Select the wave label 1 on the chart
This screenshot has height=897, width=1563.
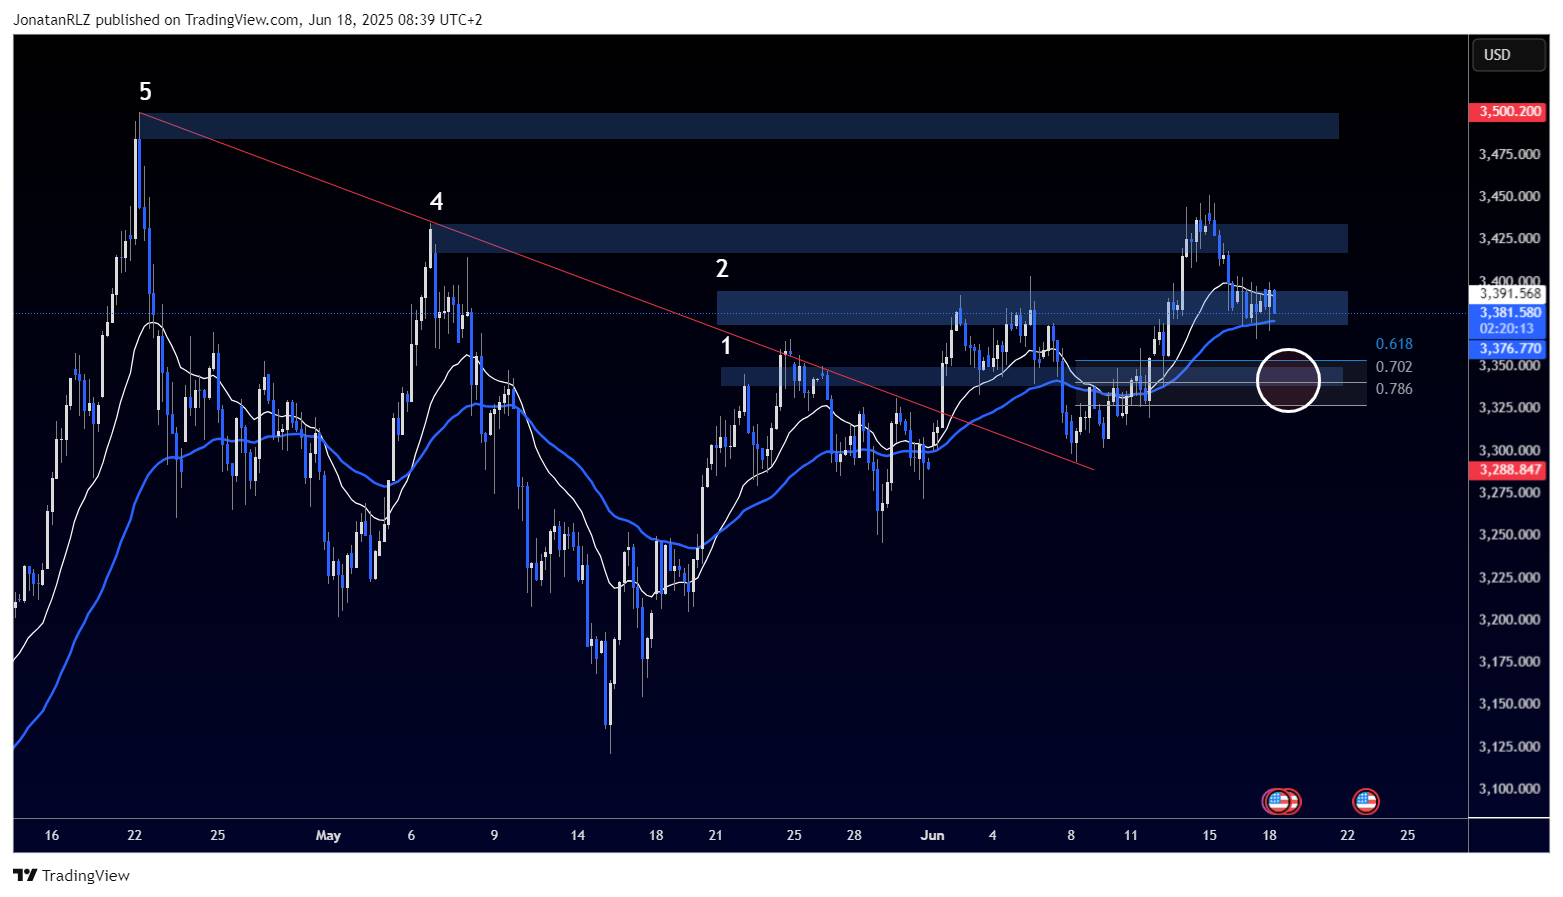pos(727,346)
